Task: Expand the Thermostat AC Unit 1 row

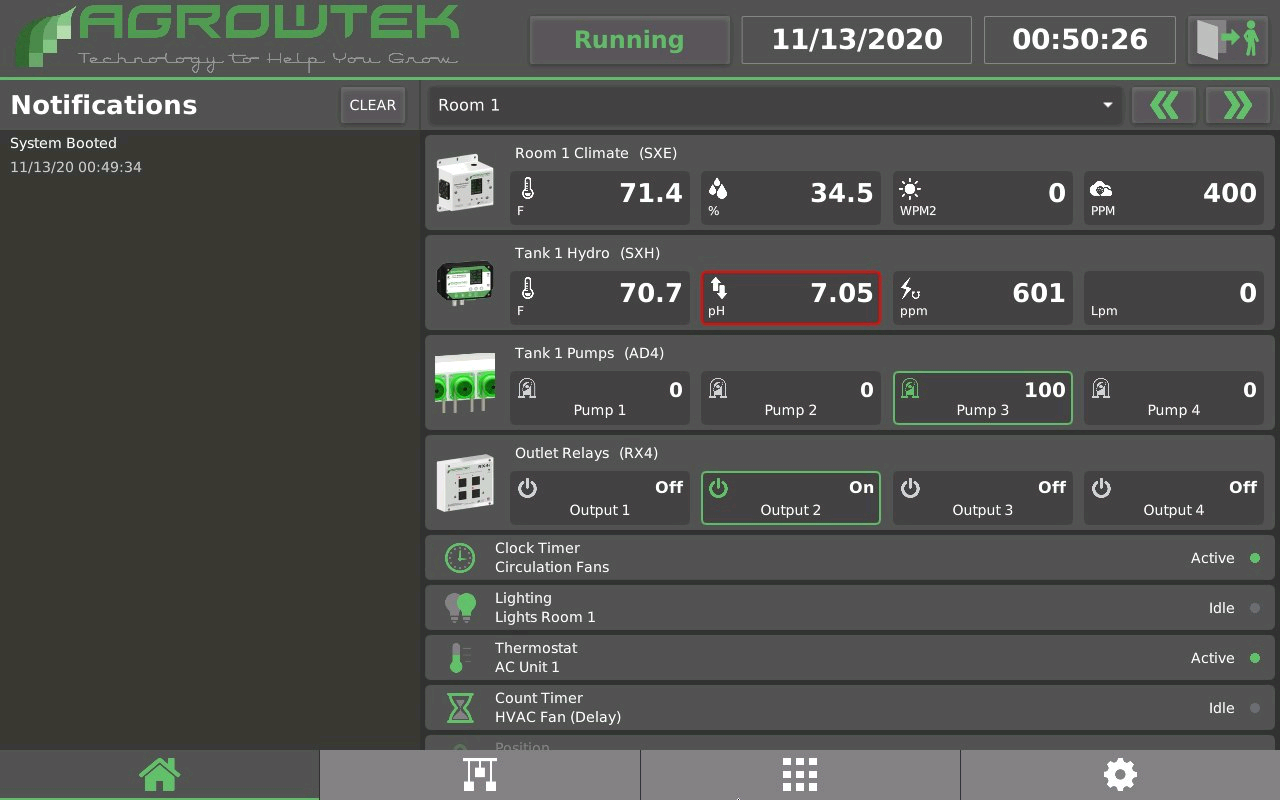Action: tap(849, 658)
